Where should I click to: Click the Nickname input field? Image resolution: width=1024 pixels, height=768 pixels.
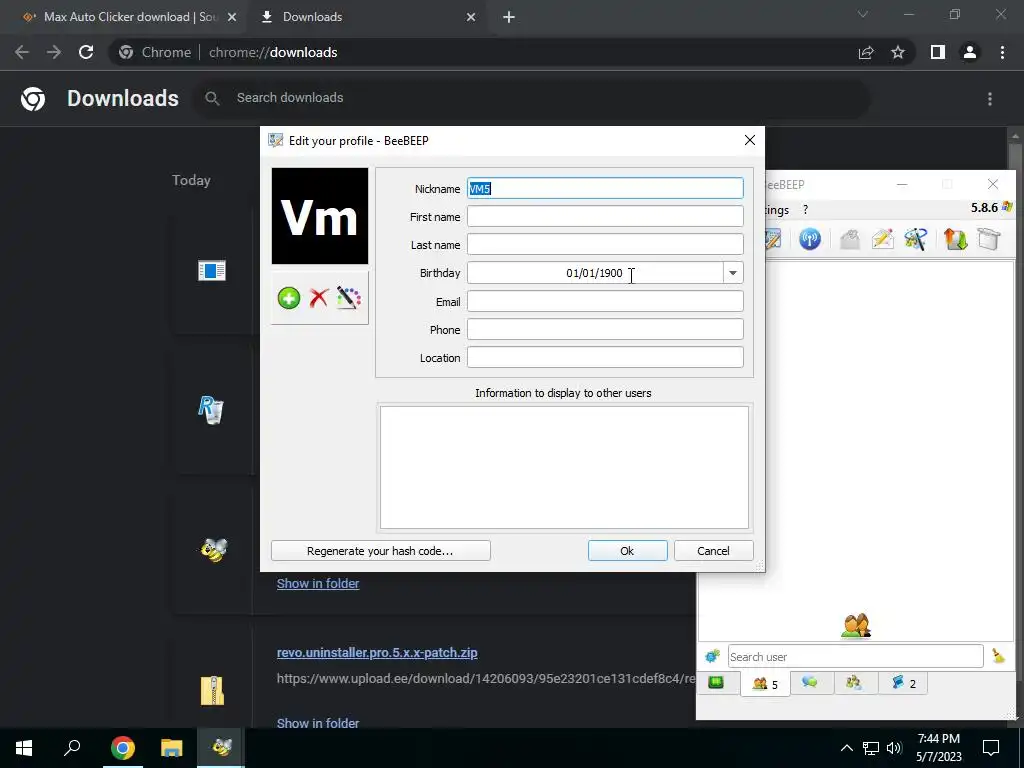(x=605, y=189)
